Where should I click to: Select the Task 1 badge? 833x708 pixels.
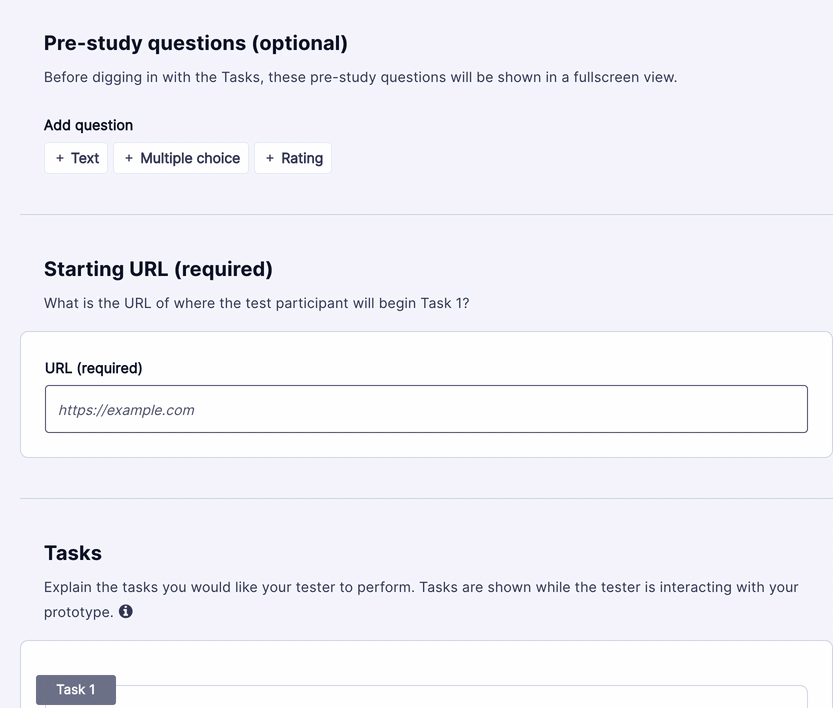75,689
